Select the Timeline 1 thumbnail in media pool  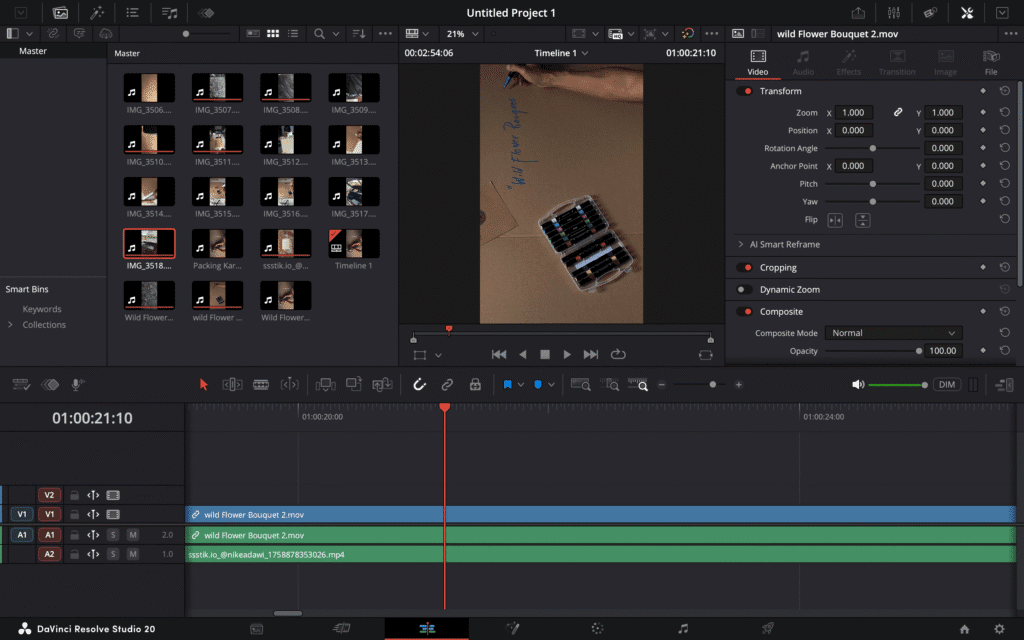click(x=353, y=244)
